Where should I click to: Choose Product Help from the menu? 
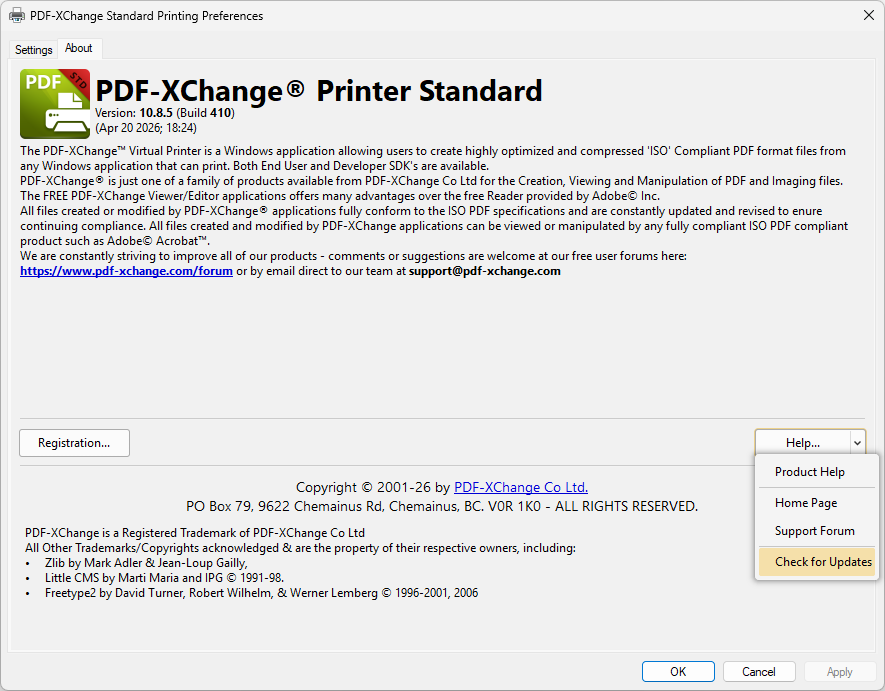817,472
